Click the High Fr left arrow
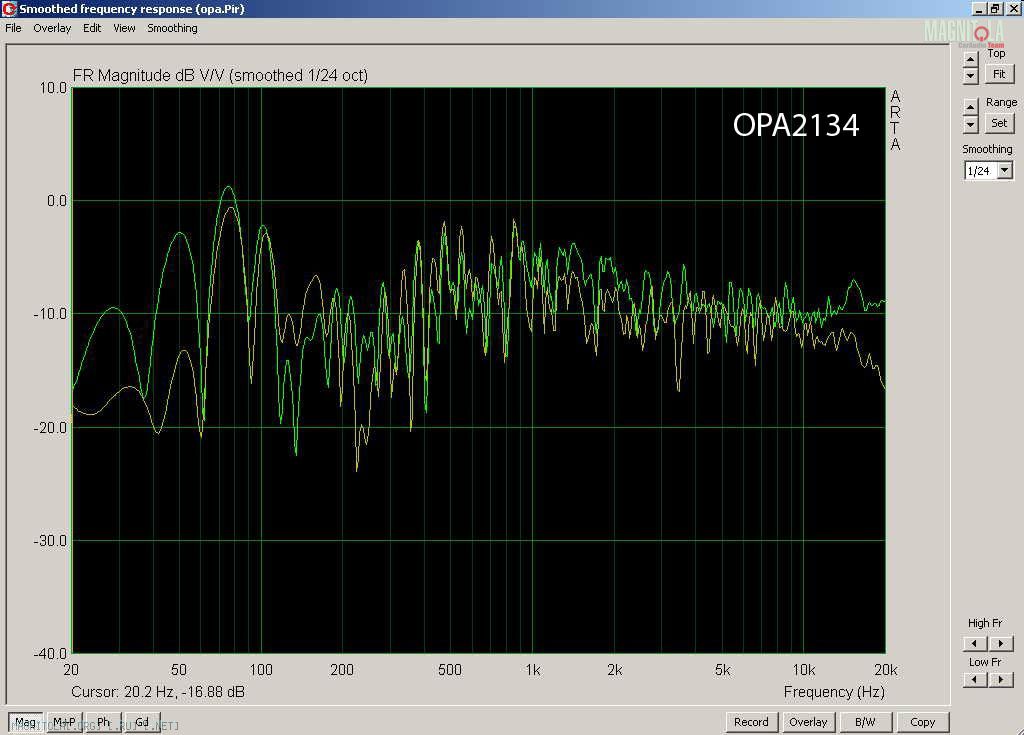1024x735 pixels. pos(975,644)
